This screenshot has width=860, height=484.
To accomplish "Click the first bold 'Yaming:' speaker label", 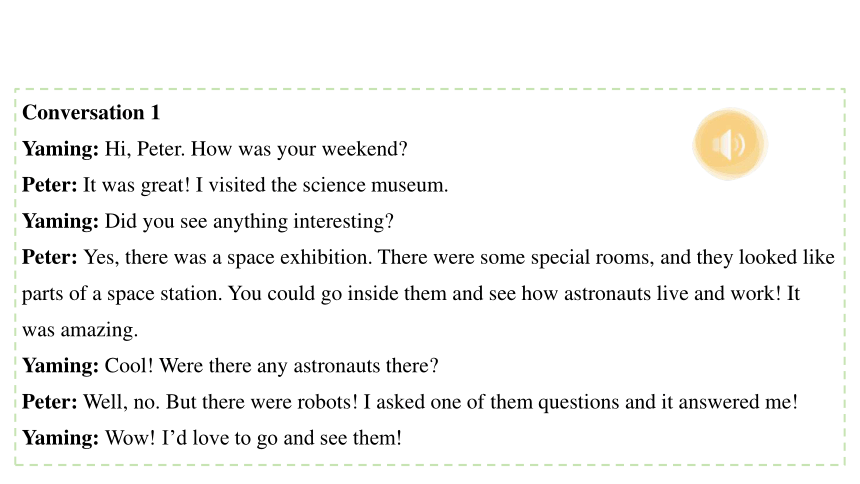I will pyautogui.click(x=60, y=149).
